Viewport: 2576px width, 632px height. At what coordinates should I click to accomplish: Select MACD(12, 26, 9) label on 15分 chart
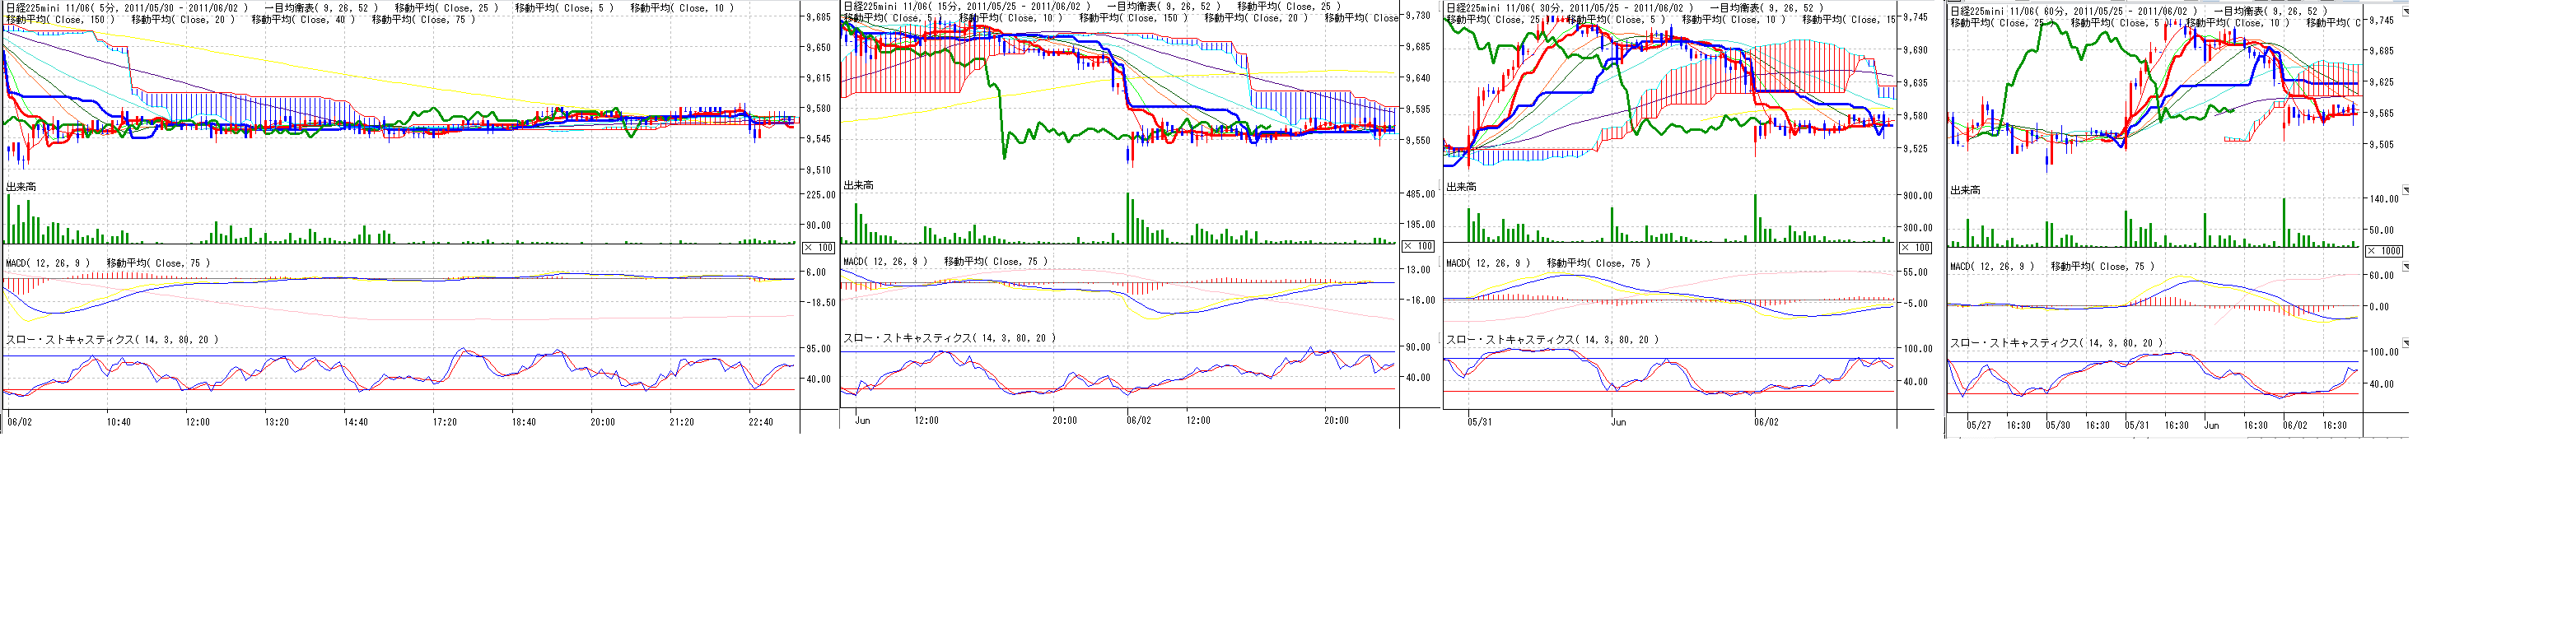[885, 262]
